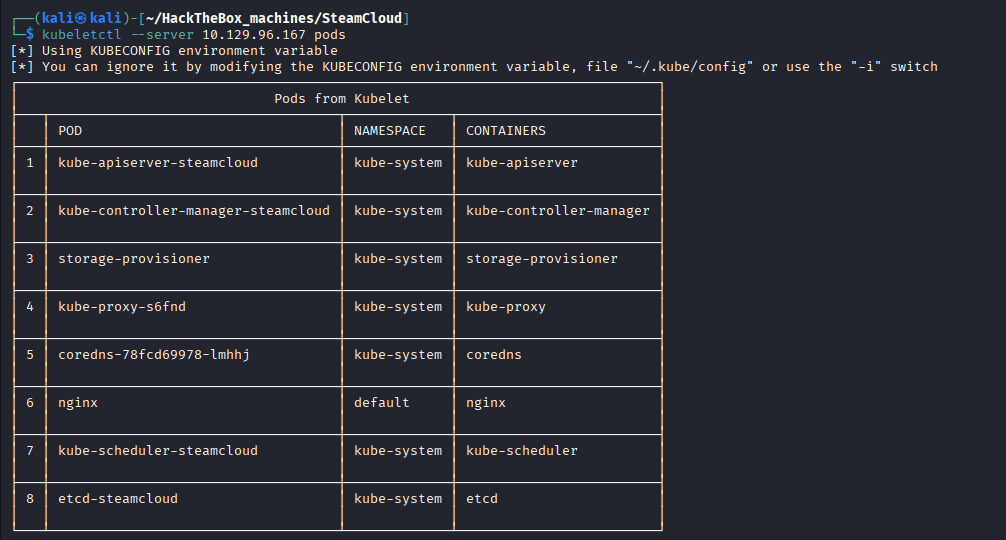This screenshot has width=1006, height=540.
Task: Click the kube-controller-manager container name
Action: (558, 211)
